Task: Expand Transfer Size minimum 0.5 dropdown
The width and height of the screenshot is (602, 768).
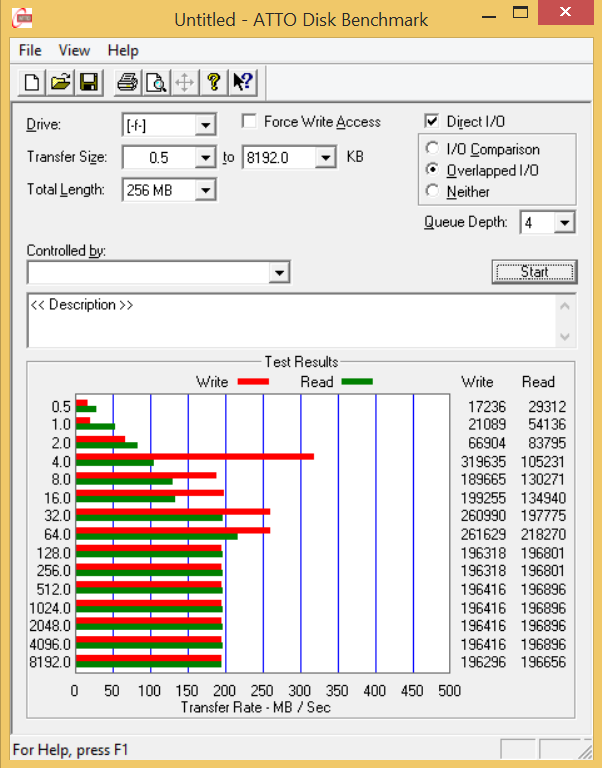Action: tap(205, 158)
